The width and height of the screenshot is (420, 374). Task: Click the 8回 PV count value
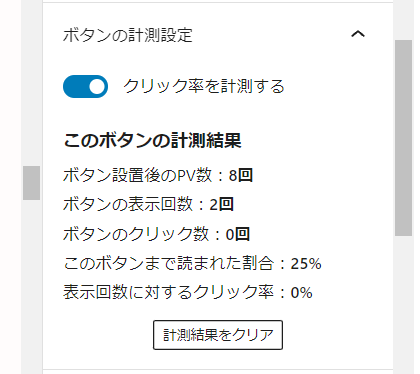click(x=241, y=175)
